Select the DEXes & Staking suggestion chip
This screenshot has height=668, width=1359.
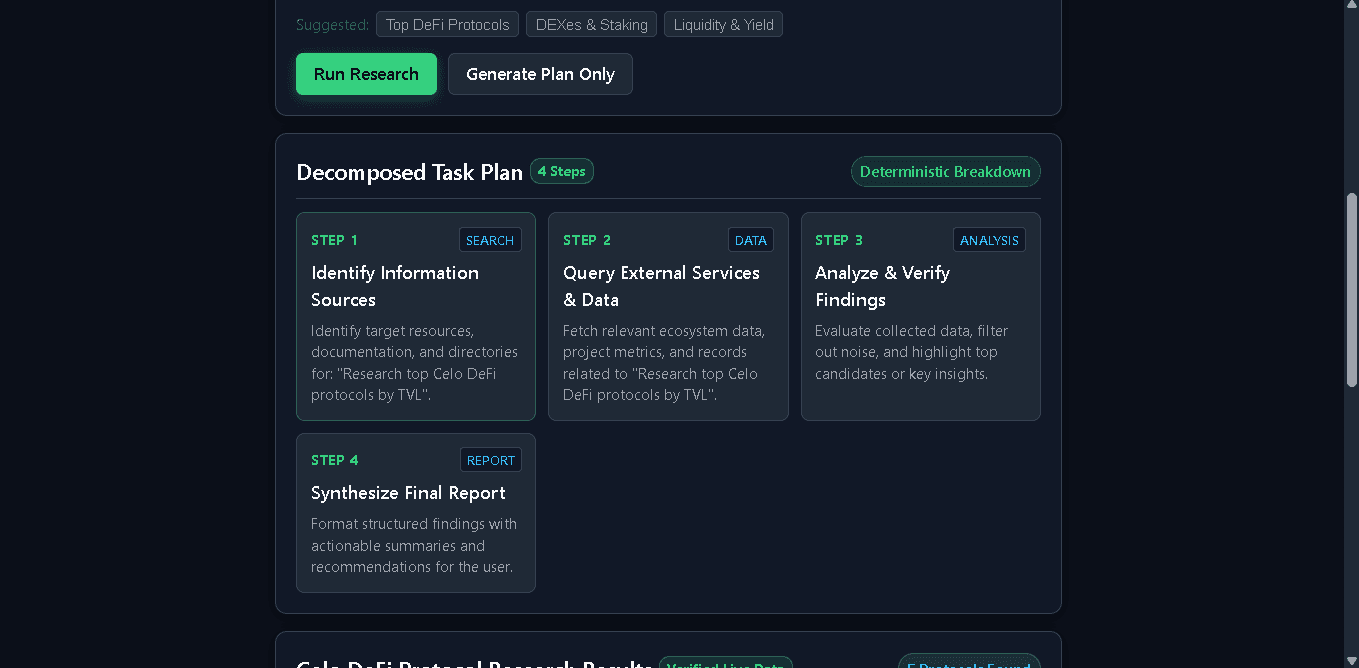click(592, 25)
